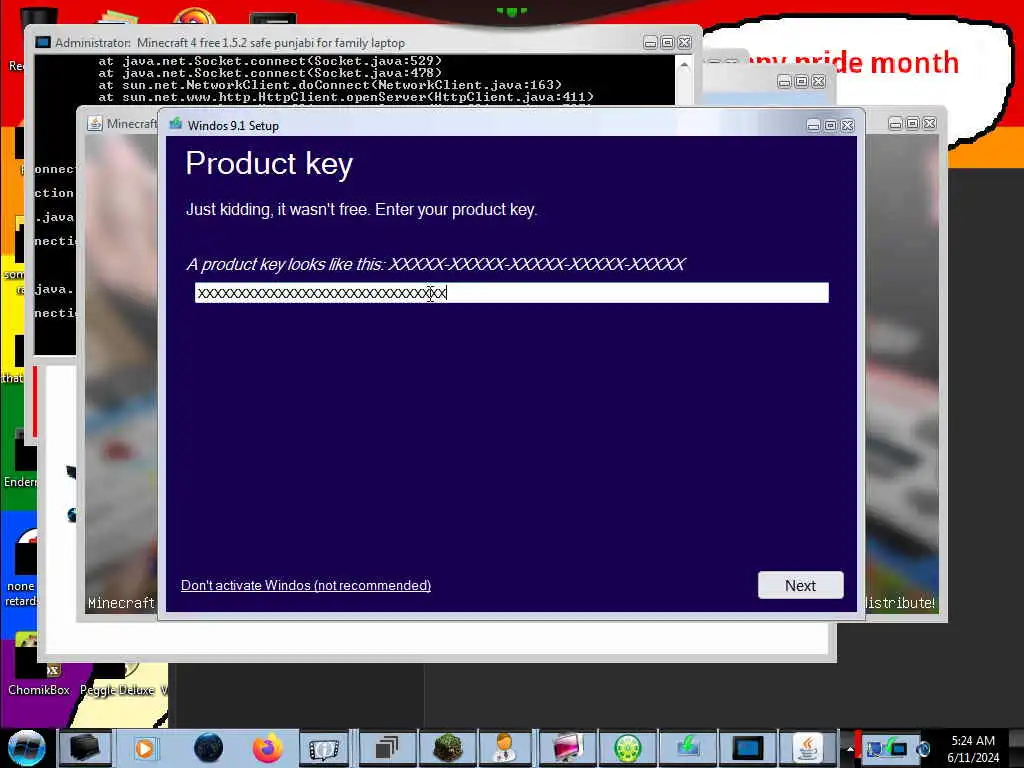Switch to the command prompt taskbar icon
The image size is (1024, 768).
coord(748,748)
